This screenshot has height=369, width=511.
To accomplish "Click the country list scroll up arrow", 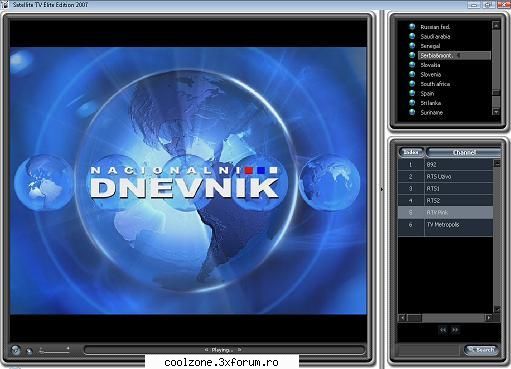I will click(x=496, y=25).
